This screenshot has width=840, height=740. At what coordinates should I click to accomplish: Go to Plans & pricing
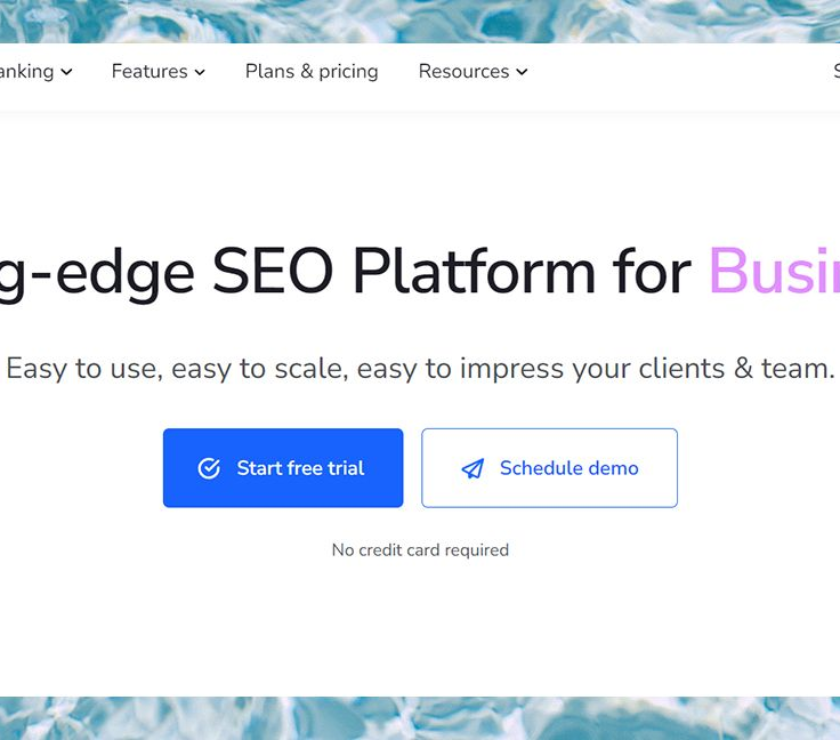pyautogui.click(x=312, y=71)
